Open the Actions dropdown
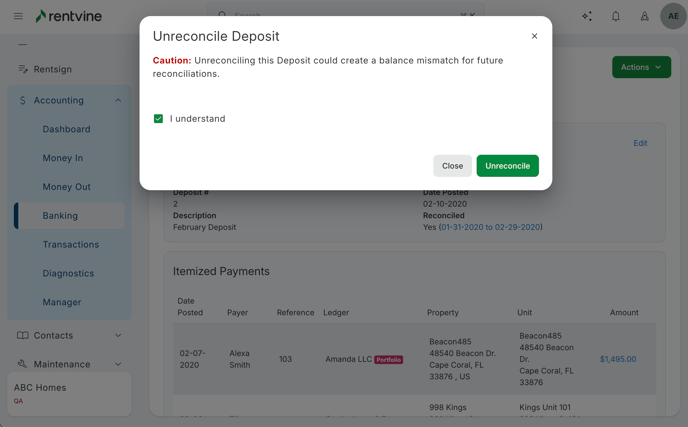The width and height of the screenshot is (688, 427). point(641,67)
